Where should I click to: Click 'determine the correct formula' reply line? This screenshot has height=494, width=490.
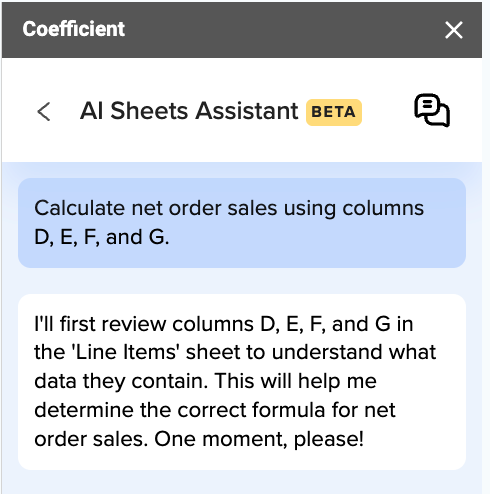pyautogui.click(x=215, y=410)
